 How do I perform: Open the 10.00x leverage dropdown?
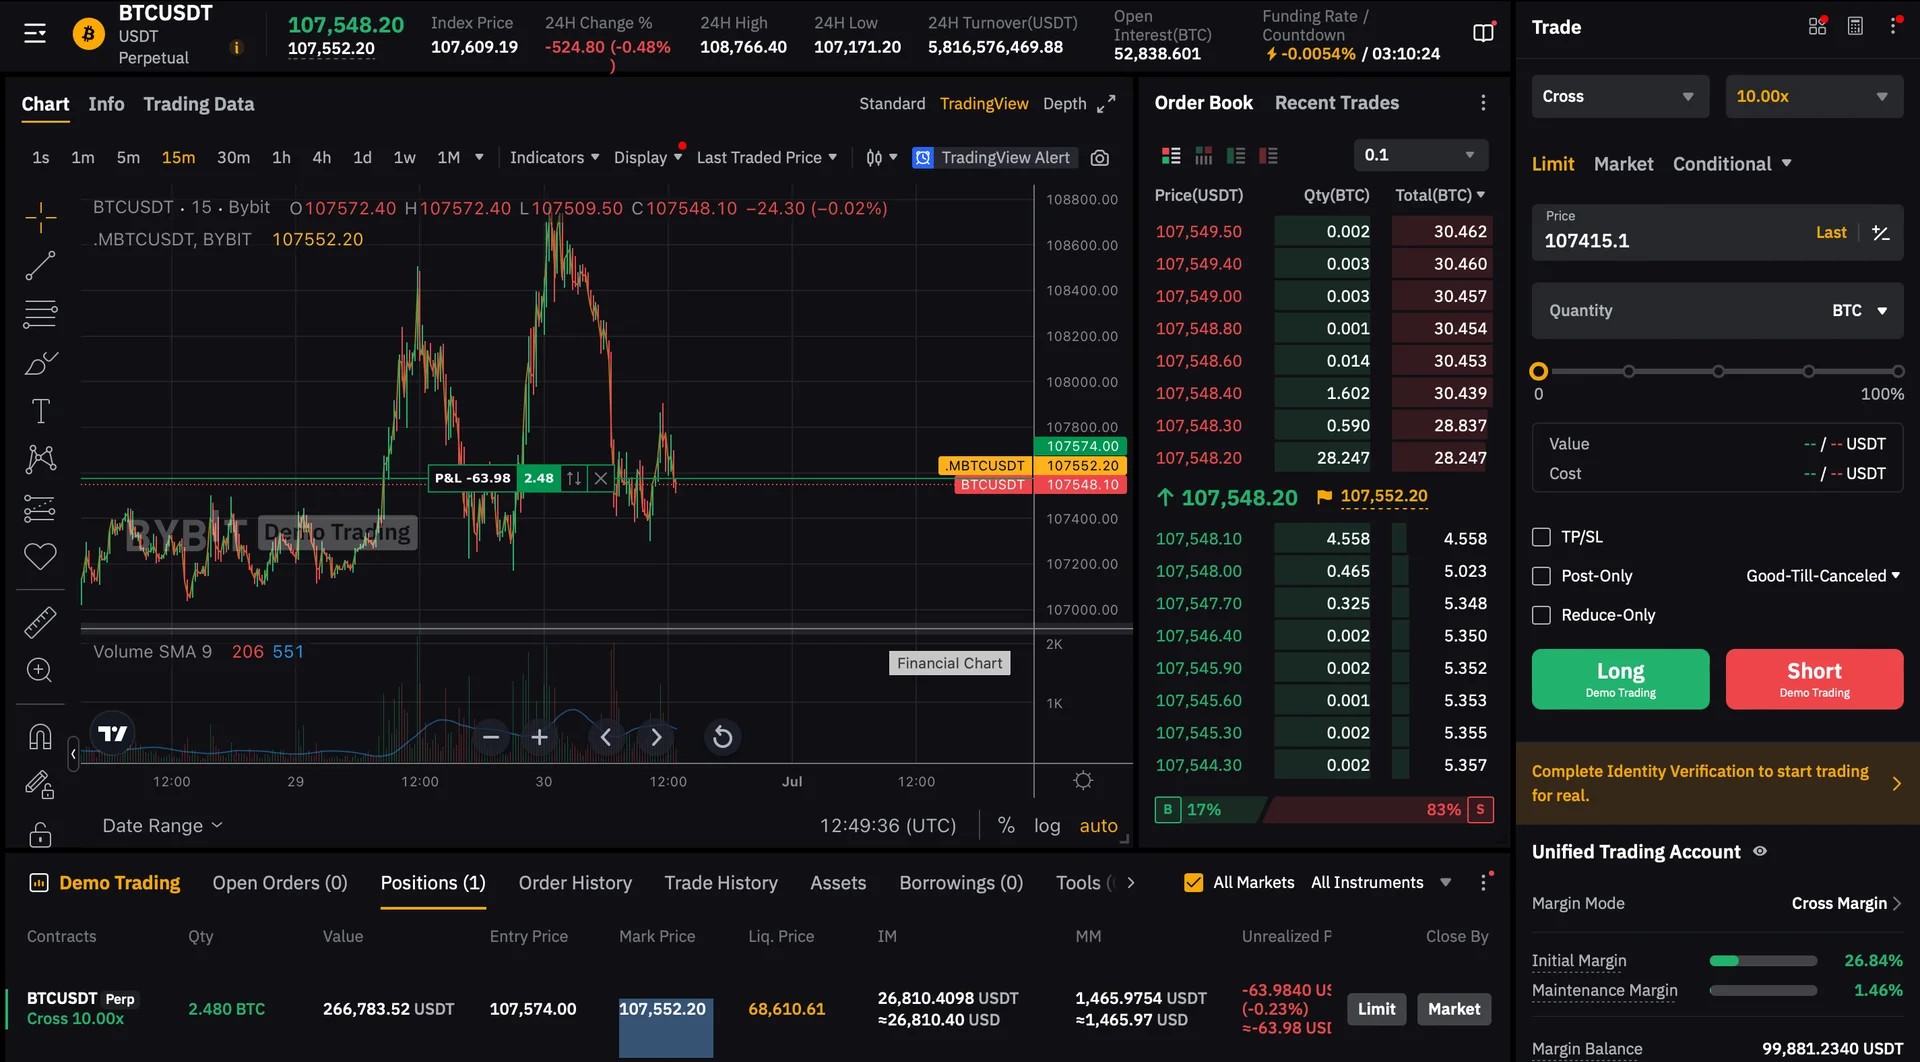point(1814,97)
